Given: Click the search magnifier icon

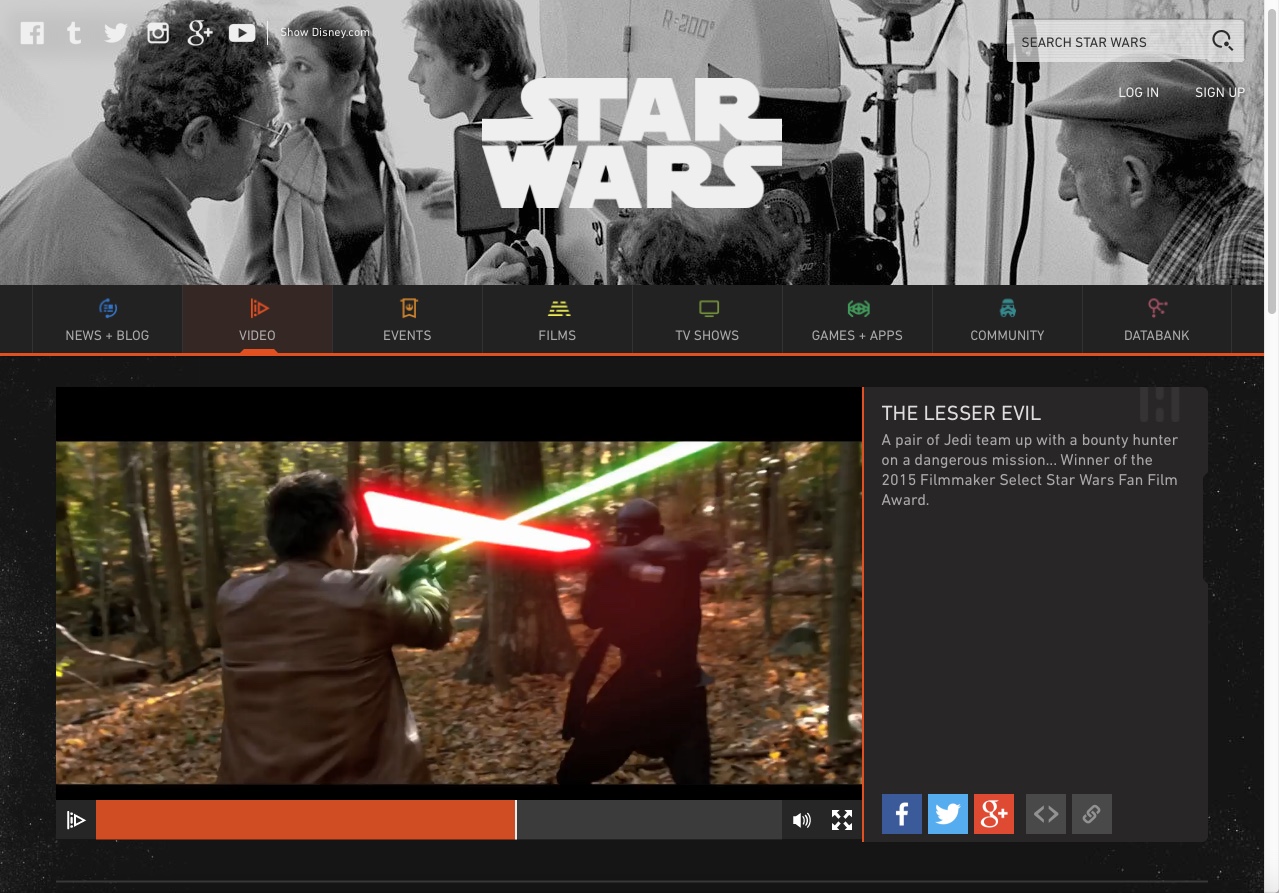Looking at the screenshot, I should click(1223, 41).
